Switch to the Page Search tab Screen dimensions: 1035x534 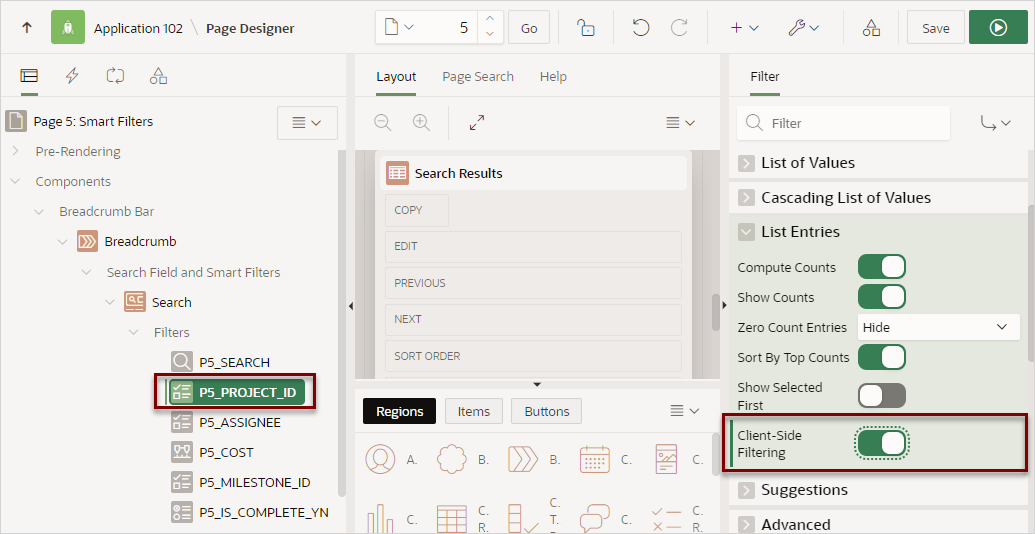[478, 77]
